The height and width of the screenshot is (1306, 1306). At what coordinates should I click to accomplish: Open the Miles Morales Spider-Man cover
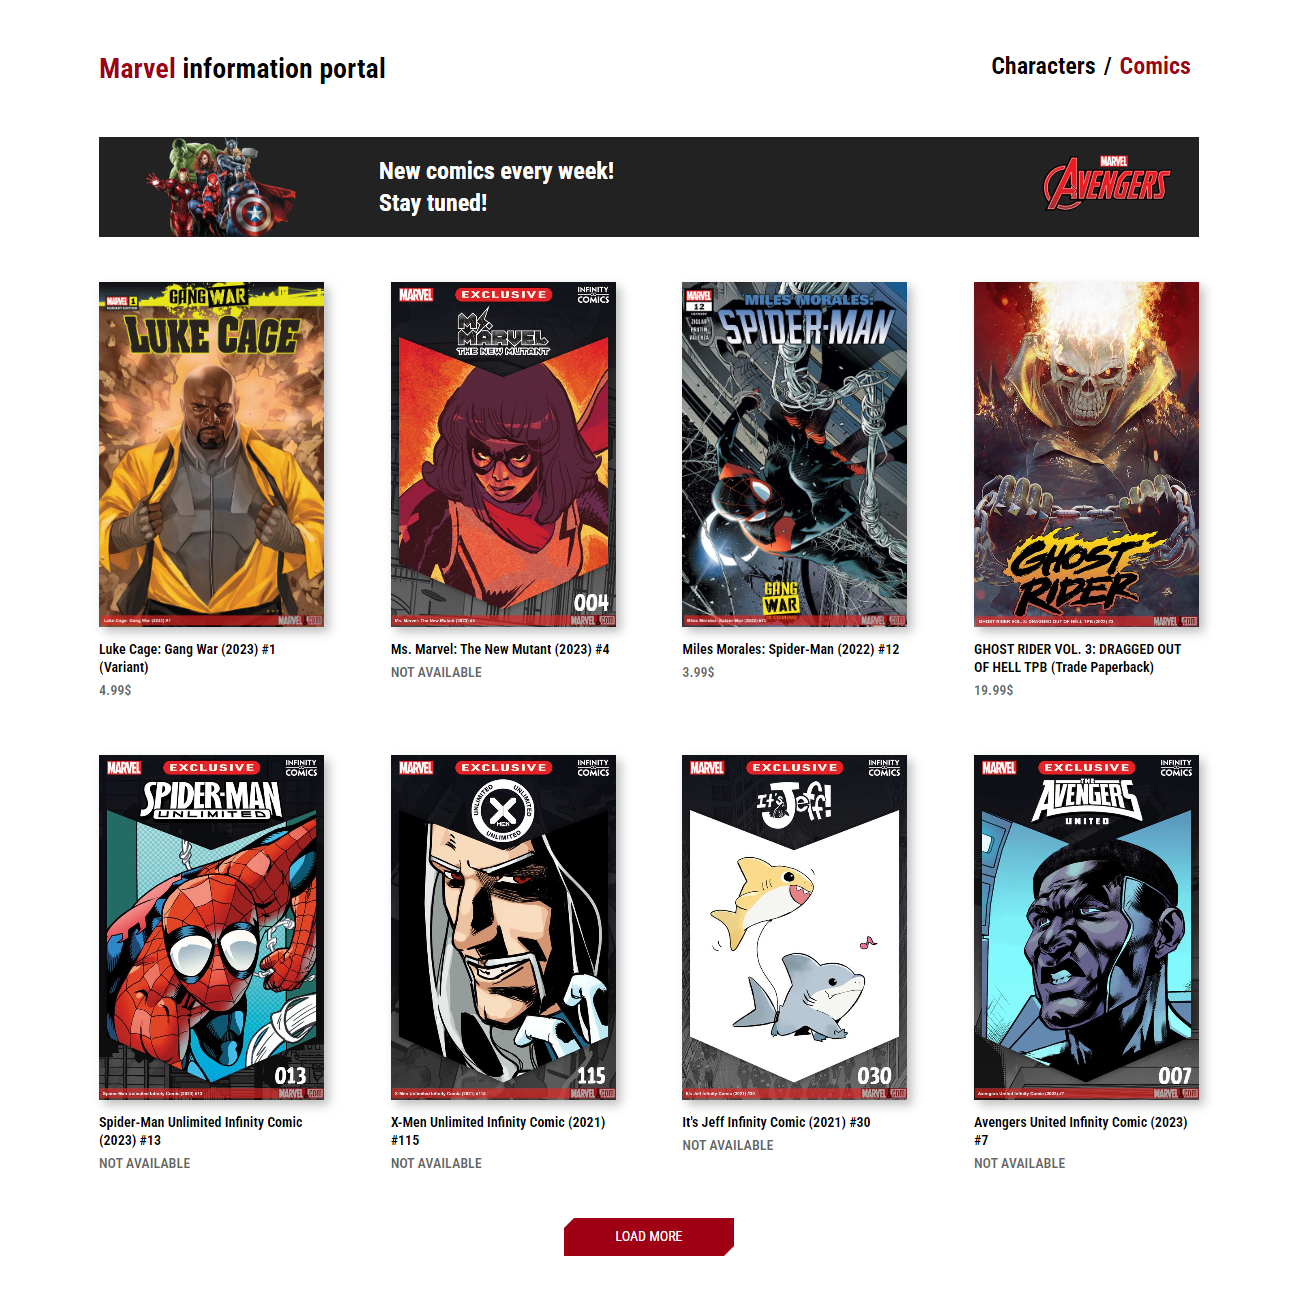click(794, 454)
